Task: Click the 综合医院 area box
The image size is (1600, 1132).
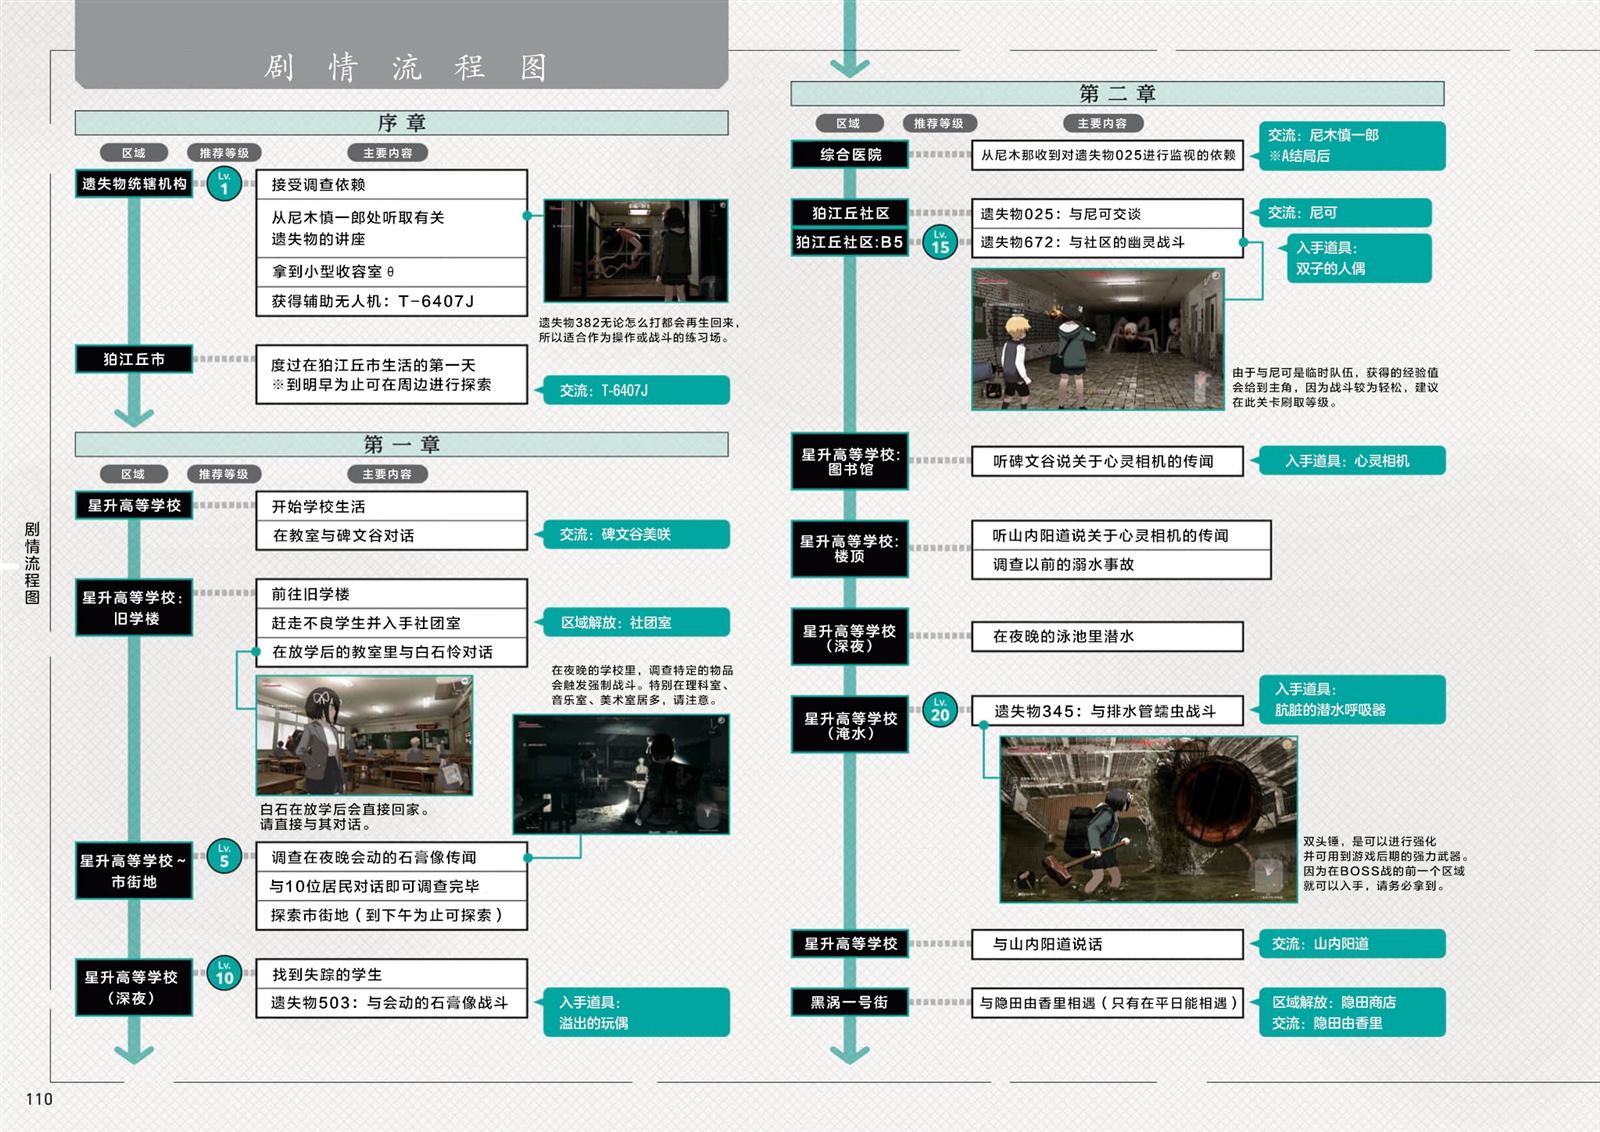Action: click(850, 155)
